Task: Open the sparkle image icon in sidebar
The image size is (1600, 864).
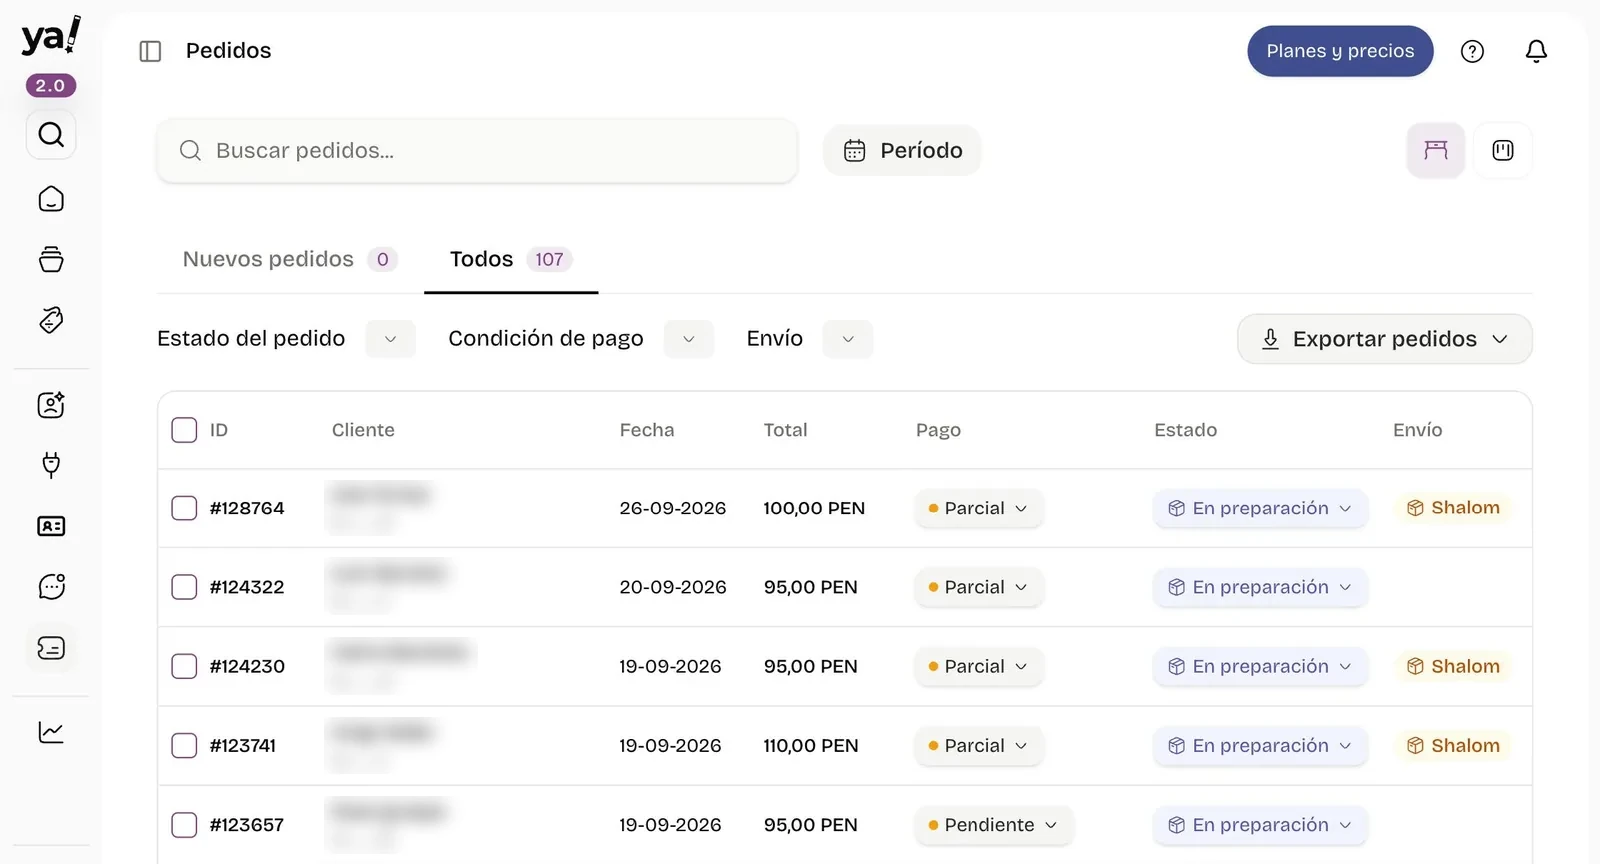Action: point(51,404)
